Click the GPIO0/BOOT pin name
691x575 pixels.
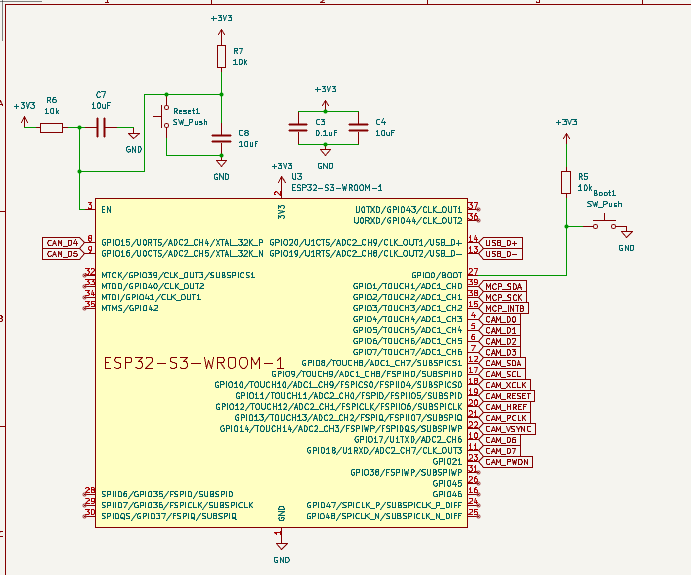(437, 275)
